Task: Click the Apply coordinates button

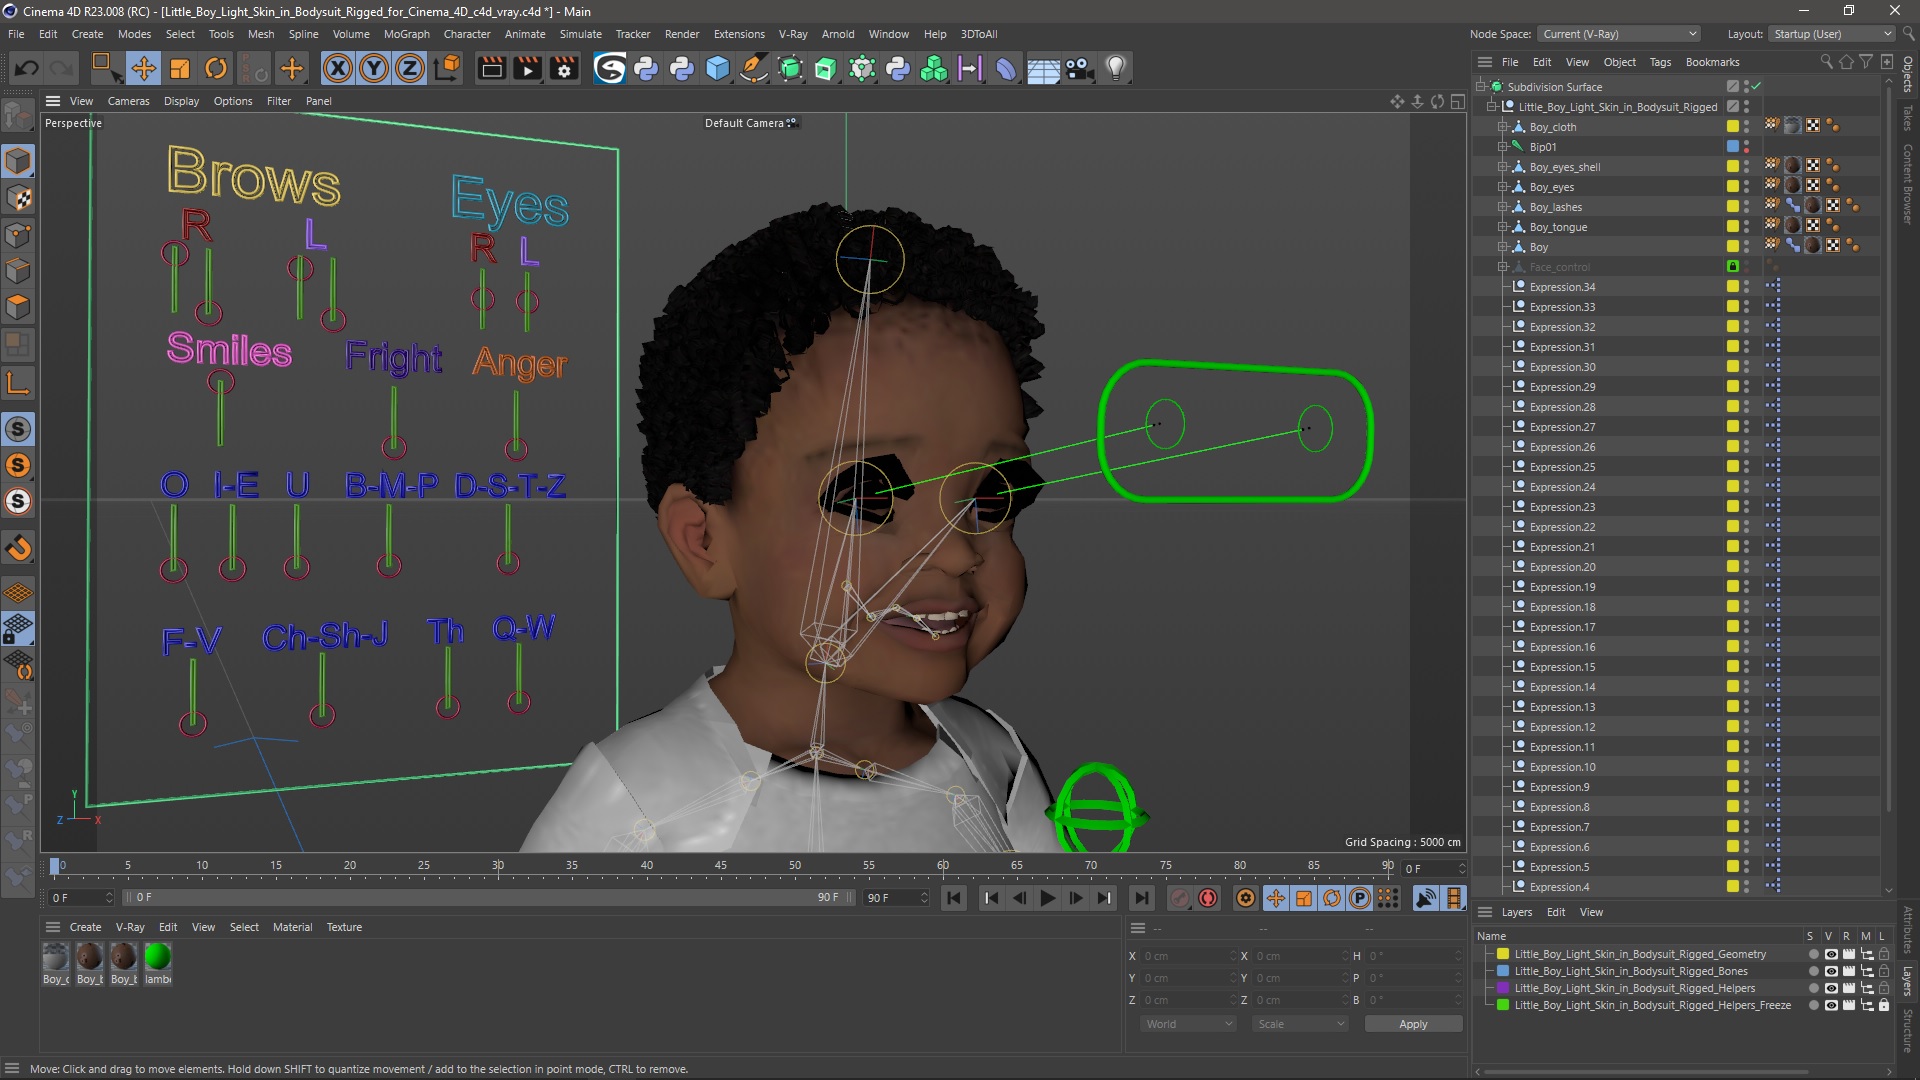Action: 1413,1024
